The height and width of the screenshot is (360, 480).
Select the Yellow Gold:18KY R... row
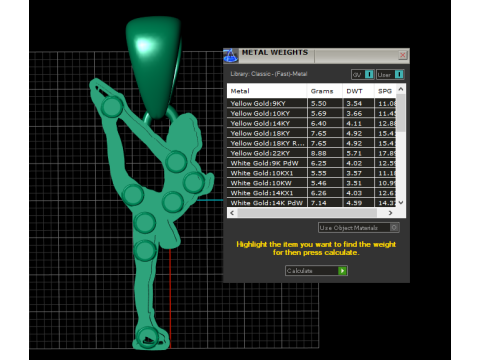tap(312, 143)
